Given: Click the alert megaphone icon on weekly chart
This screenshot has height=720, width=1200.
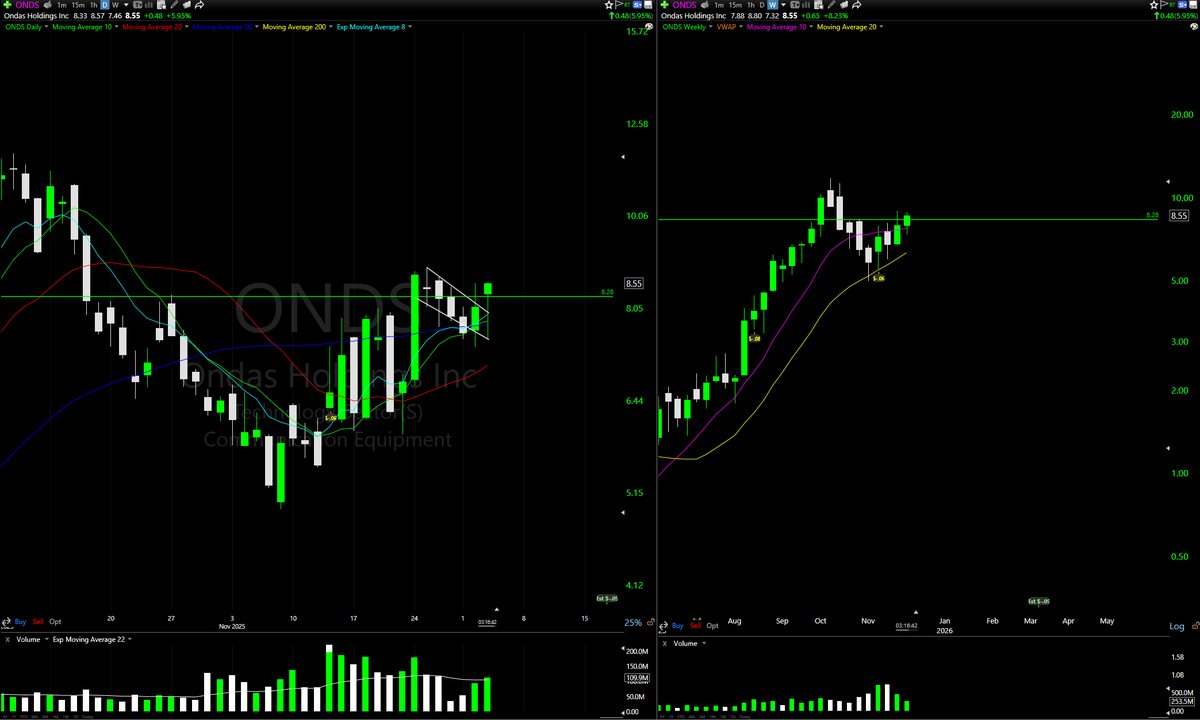Looking at the screenshot, I should pyautogui.click(x=705, y=5).
